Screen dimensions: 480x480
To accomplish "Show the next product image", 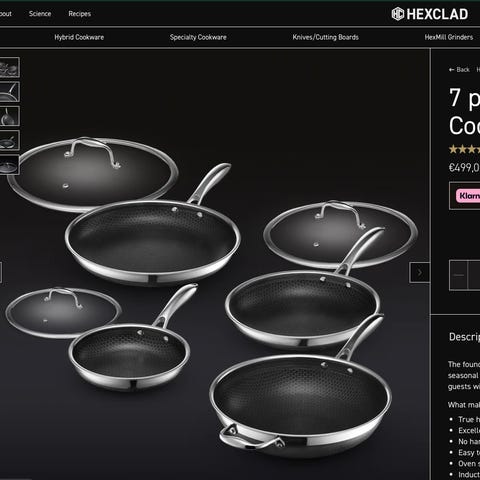I will [x=419, y=273].
